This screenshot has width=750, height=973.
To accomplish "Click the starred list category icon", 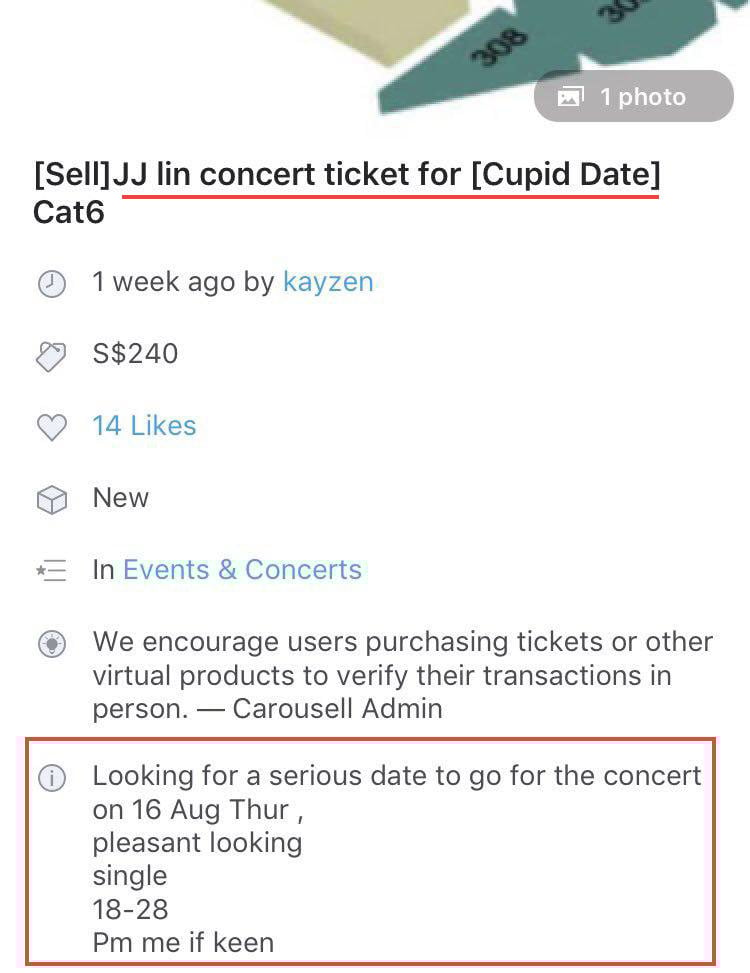I will pos(51,571).
